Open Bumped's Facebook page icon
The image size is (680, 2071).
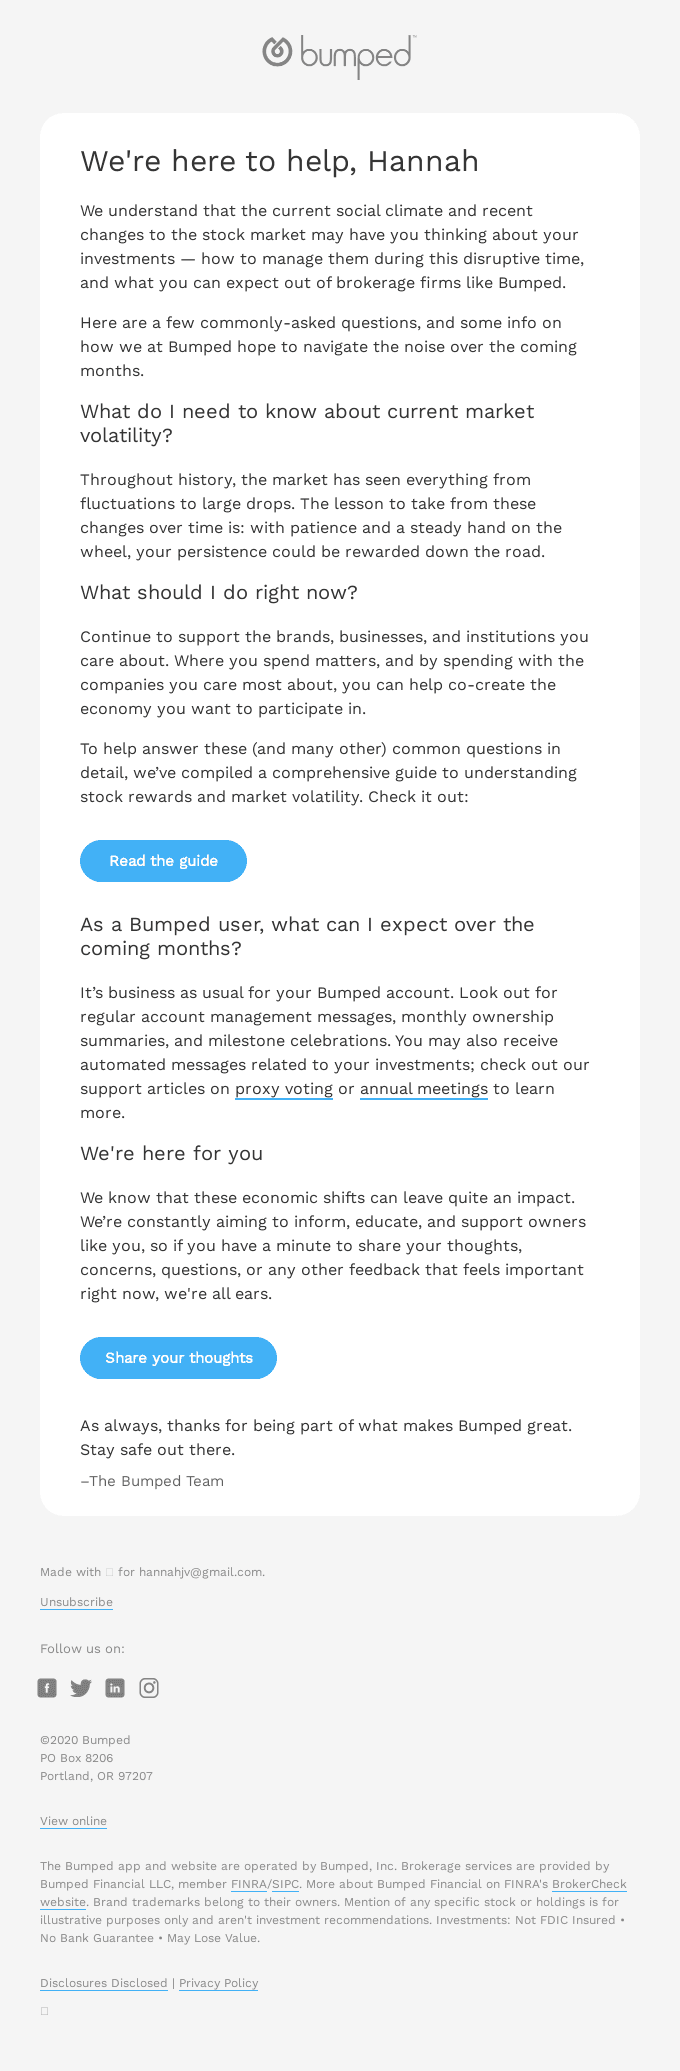tap(47, 1688)
